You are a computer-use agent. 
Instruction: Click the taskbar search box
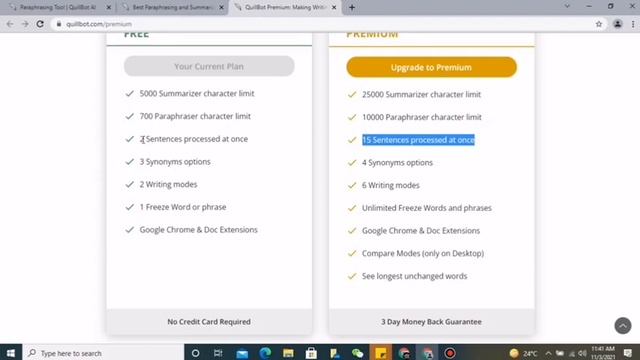pos(103,353)
